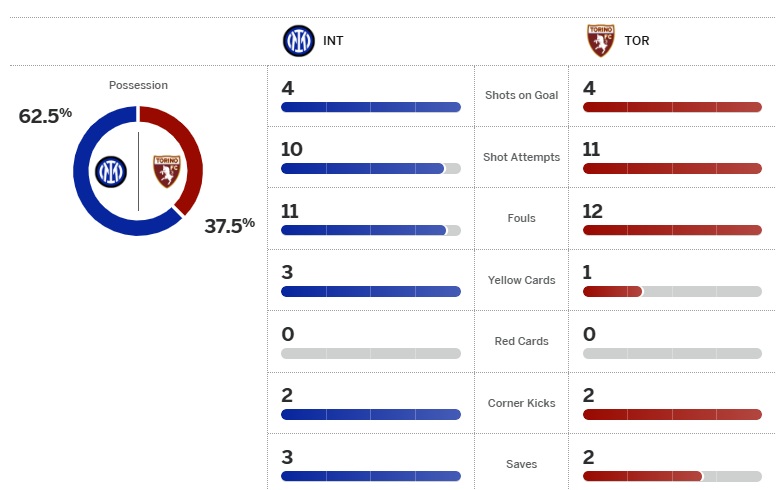
Task: Select the Yellow Cards stat label
Action: pyautogui.click(x=521, y=280)
